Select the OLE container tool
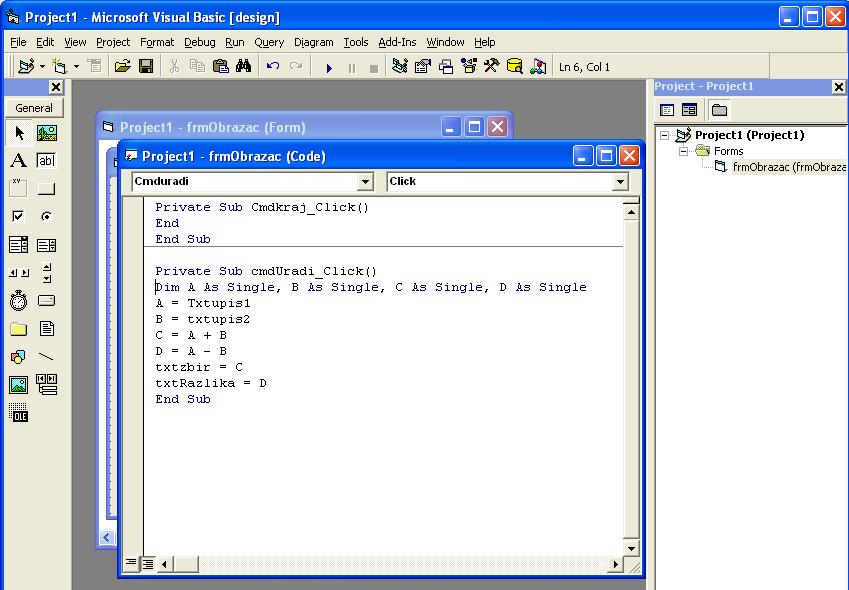 point(19,412)
